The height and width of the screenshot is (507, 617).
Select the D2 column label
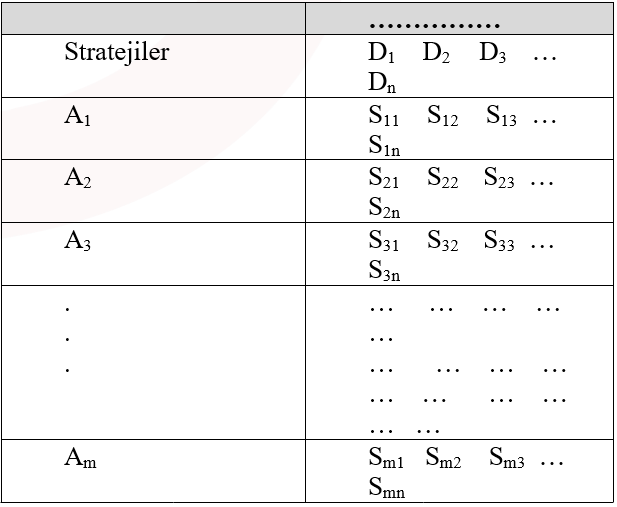coord(437,55)
